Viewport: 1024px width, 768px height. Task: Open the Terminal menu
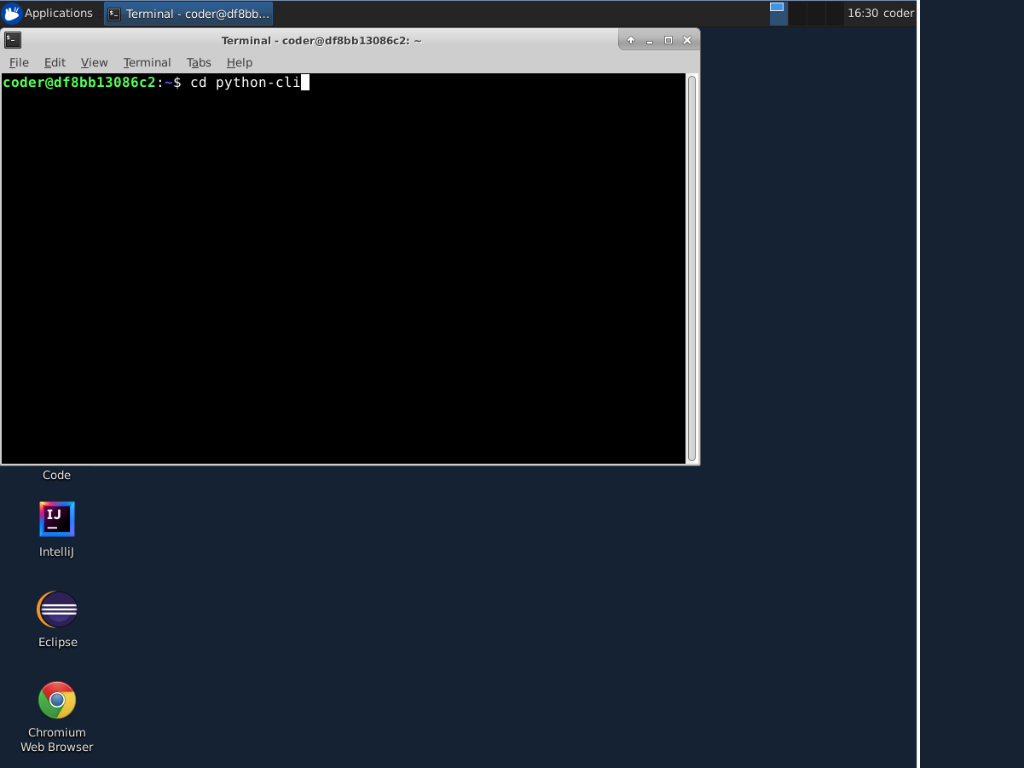(x=147, y=62)
